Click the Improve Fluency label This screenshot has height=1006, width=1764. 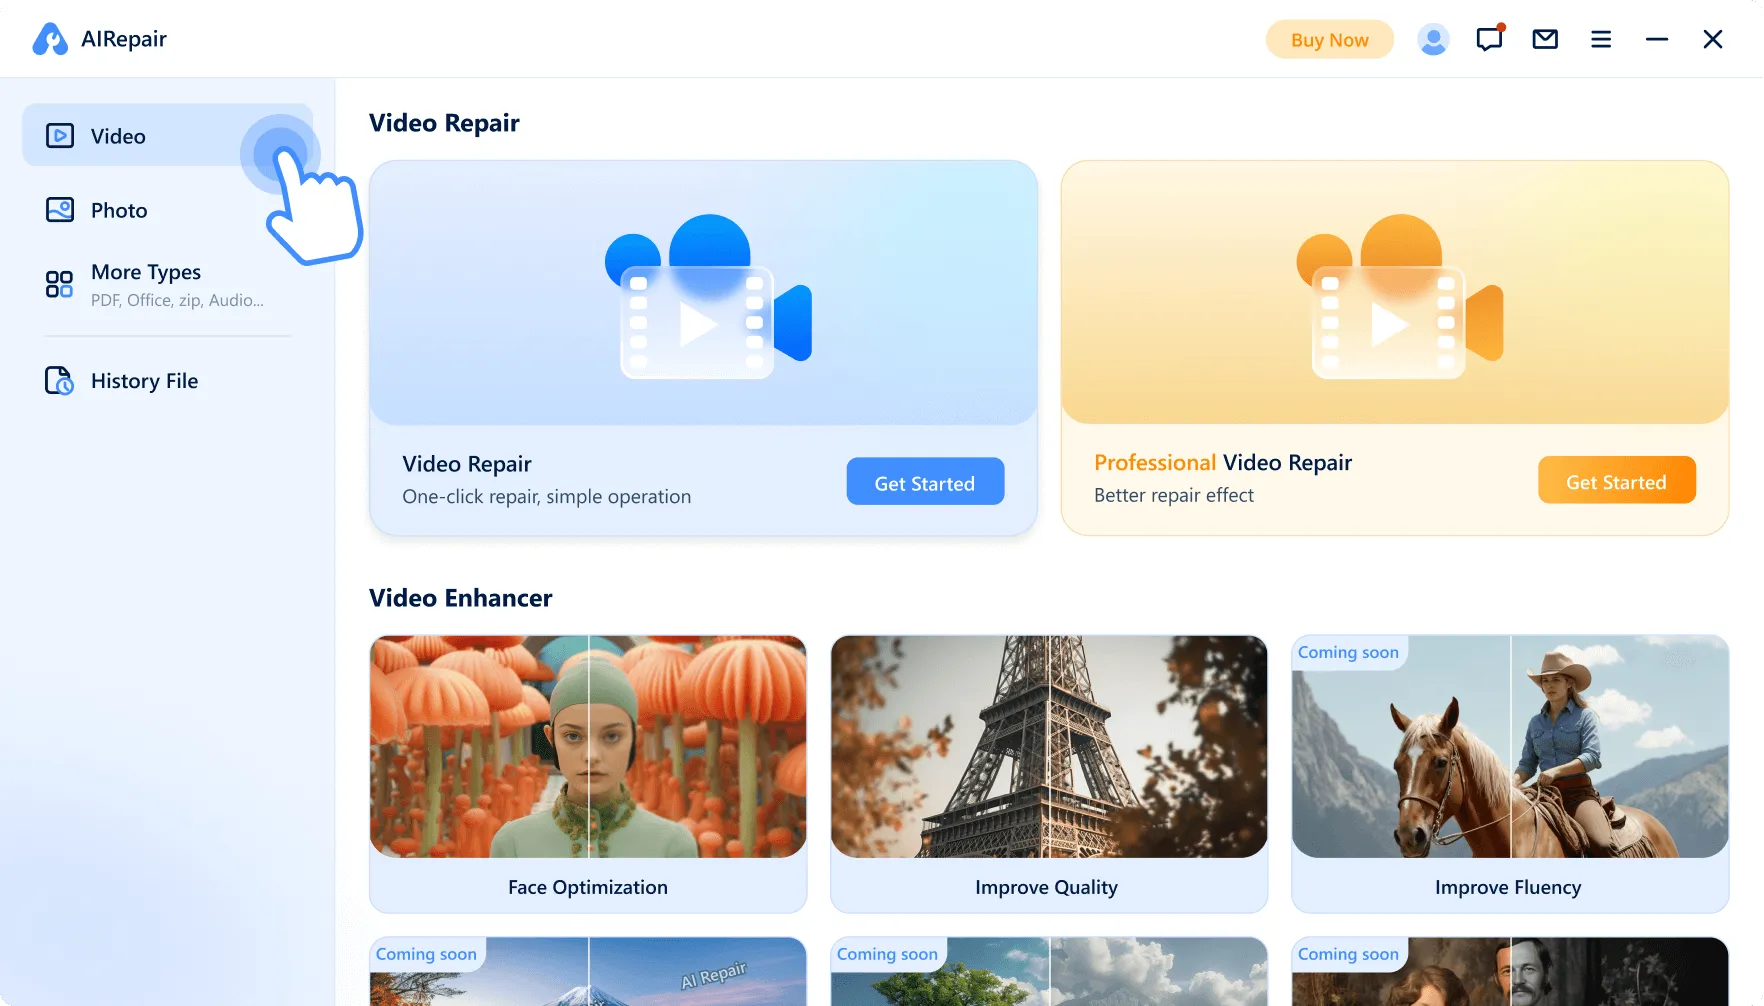pos(1508,887)
